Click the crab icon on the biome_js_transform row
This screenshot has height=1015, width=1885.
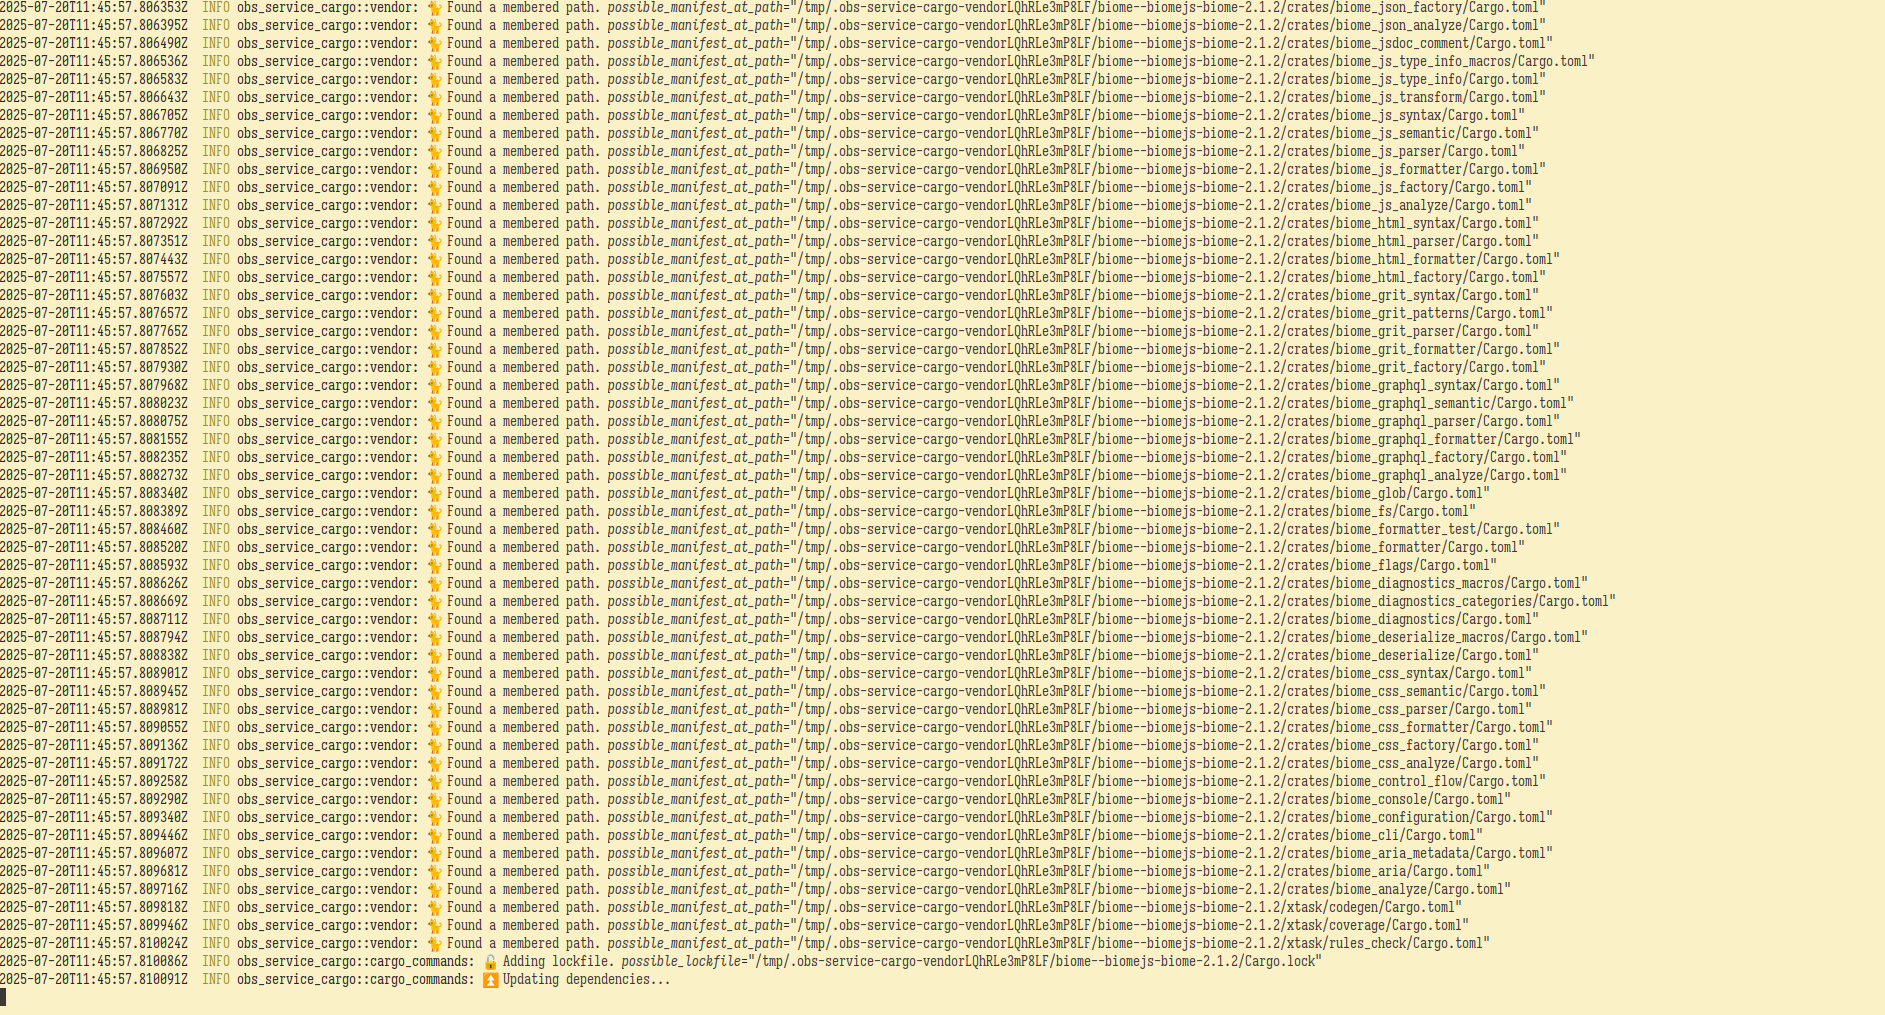[434, 97]
